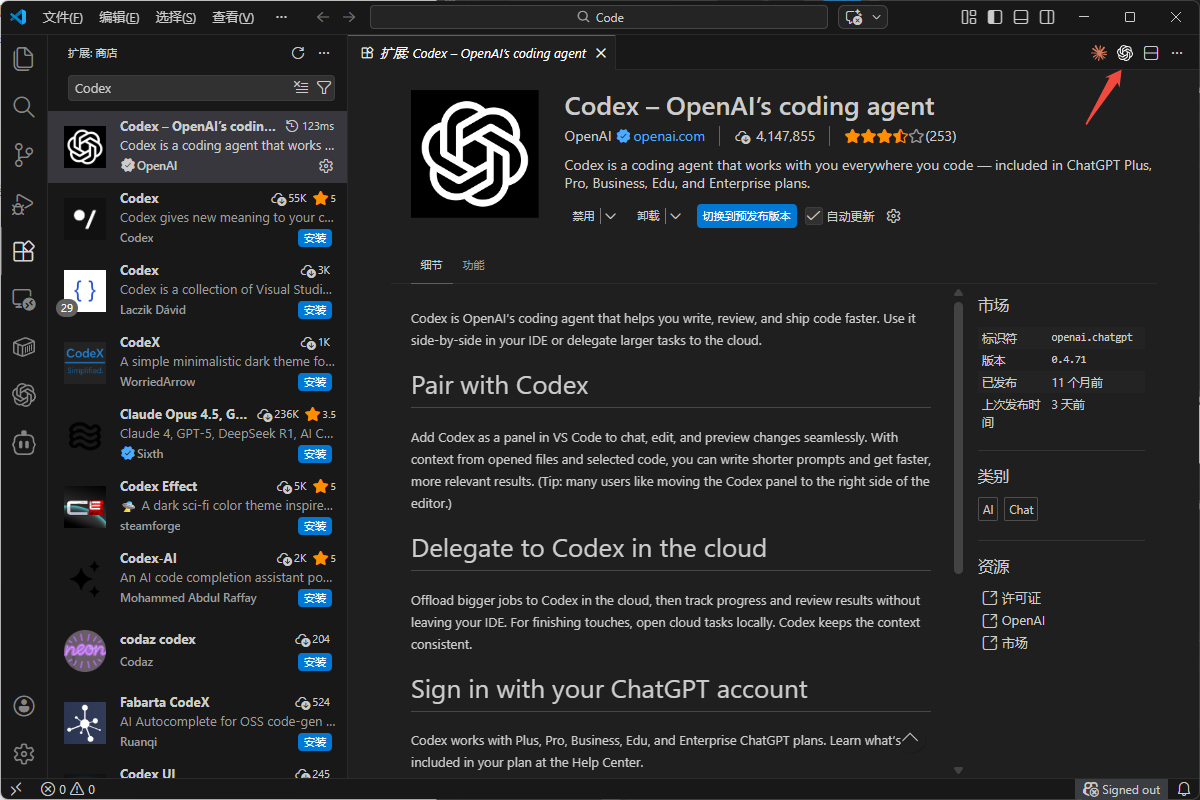The width and height of the screenshot is (1200, 800).
Task: Open the 查看(V) menu
Action: pos(233,17)
